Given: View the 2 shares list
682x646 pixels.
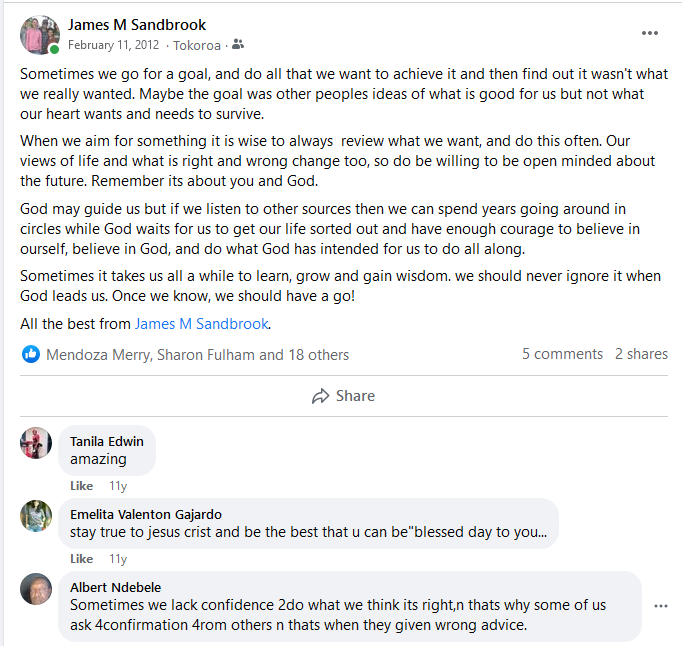Looking at the screenshot, I should (641, 354).
